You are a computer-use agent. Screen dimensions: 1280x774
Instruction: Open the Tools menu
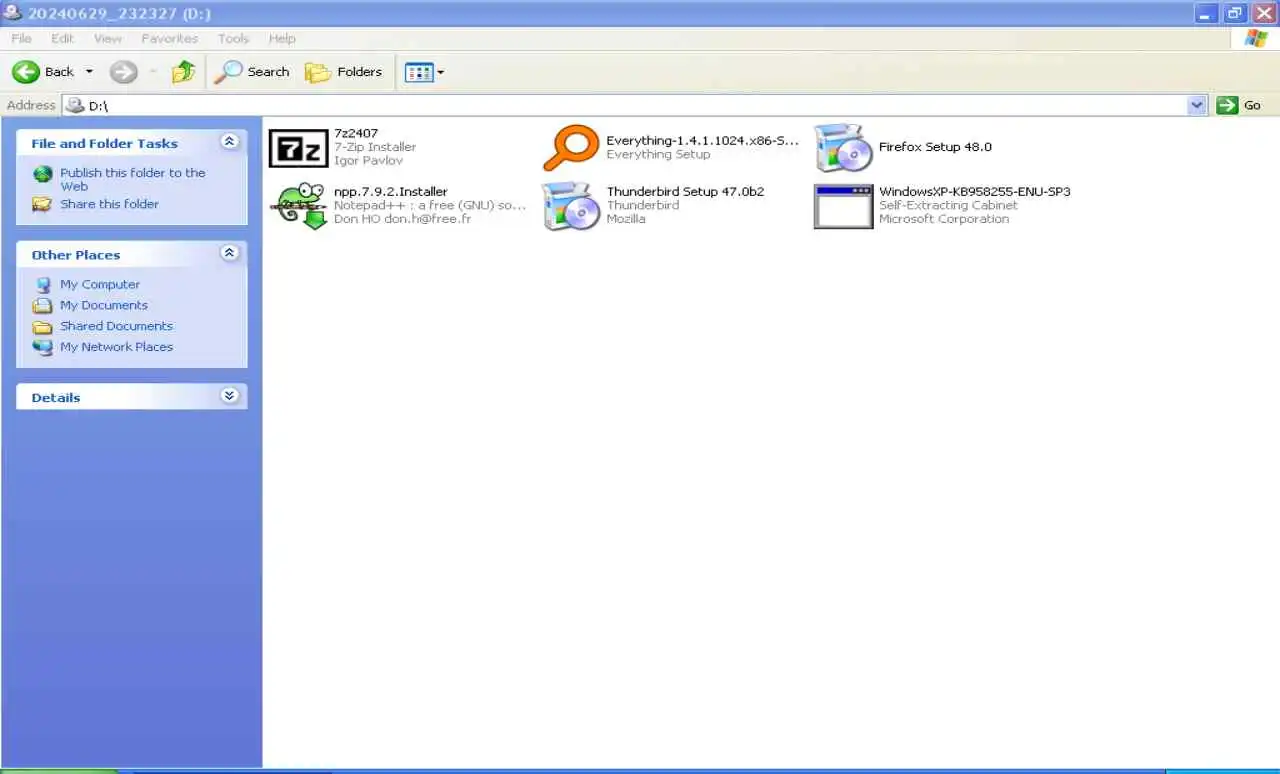[x=233, y=38]
